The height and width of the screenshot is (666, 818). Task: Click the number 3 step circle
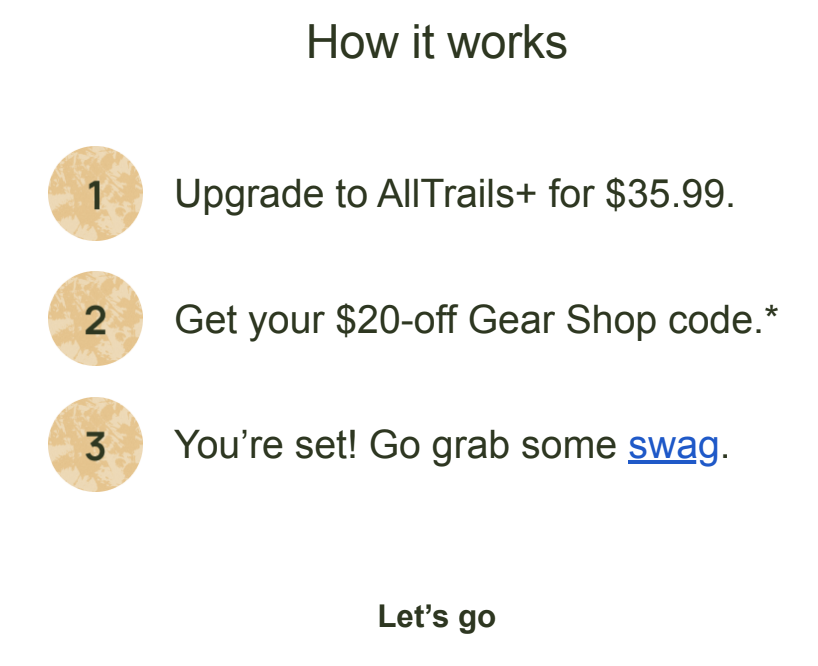tap(95, 444)
